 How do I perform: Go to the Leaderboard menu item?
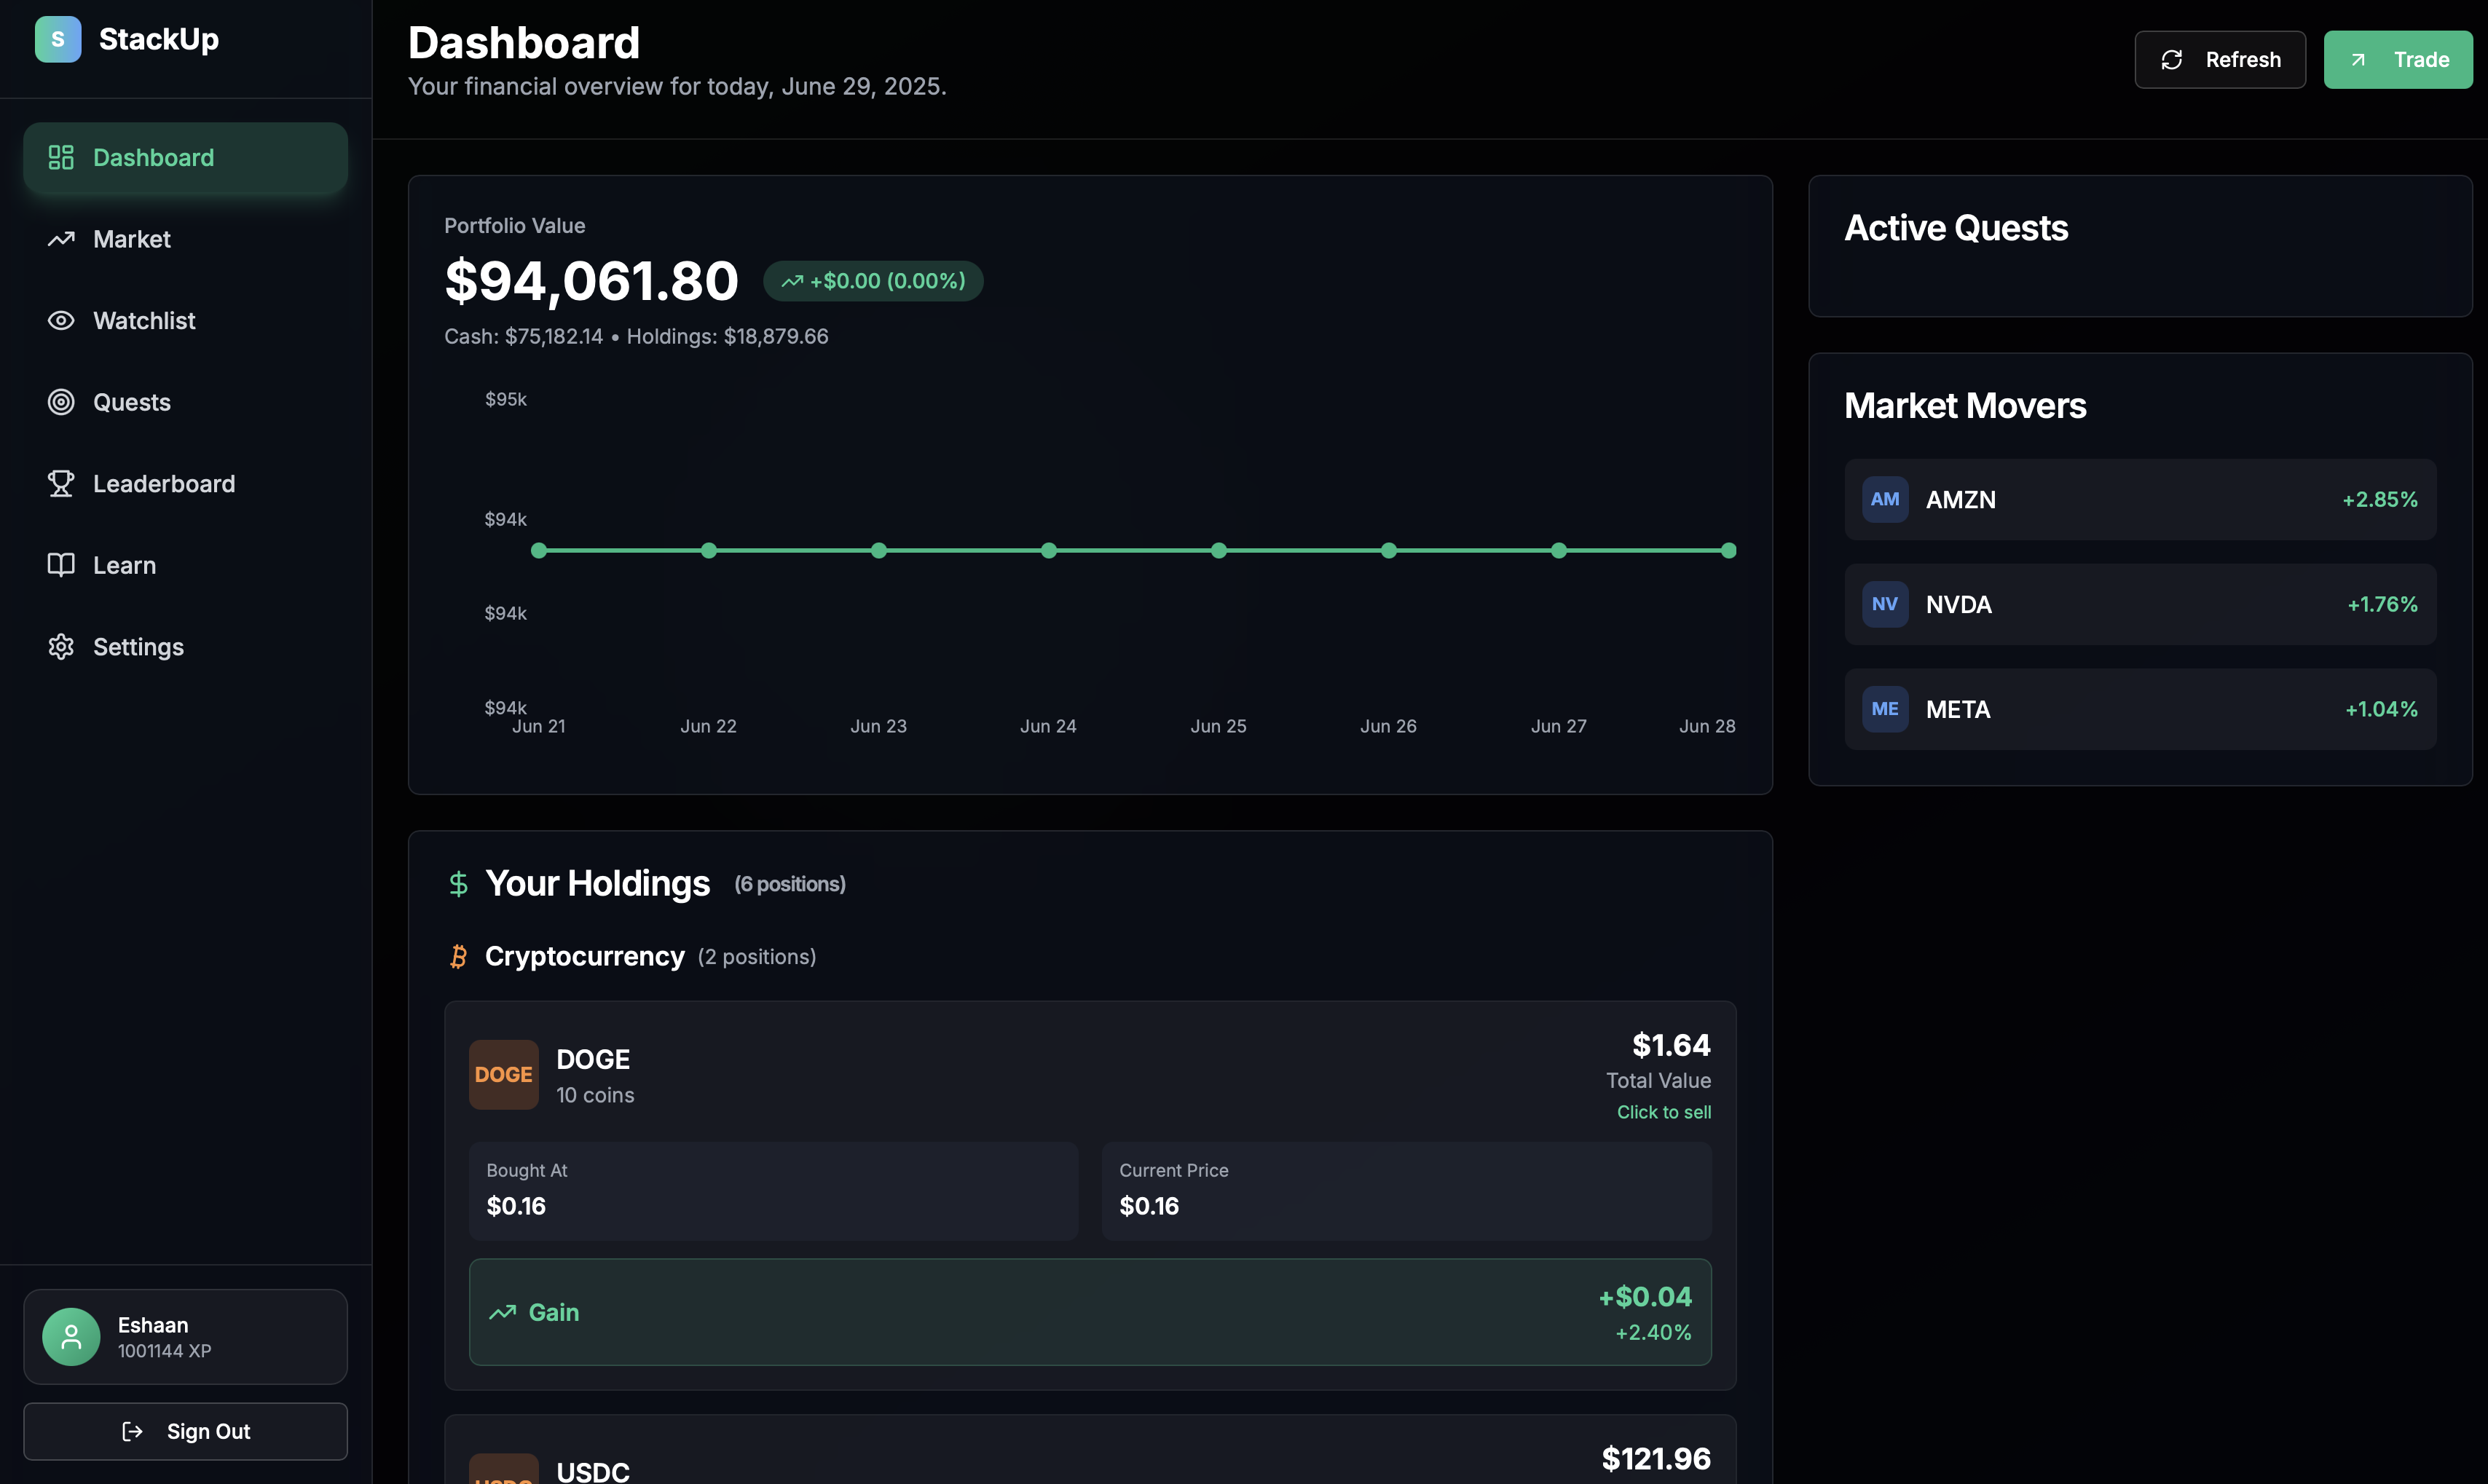click(164, 483)
